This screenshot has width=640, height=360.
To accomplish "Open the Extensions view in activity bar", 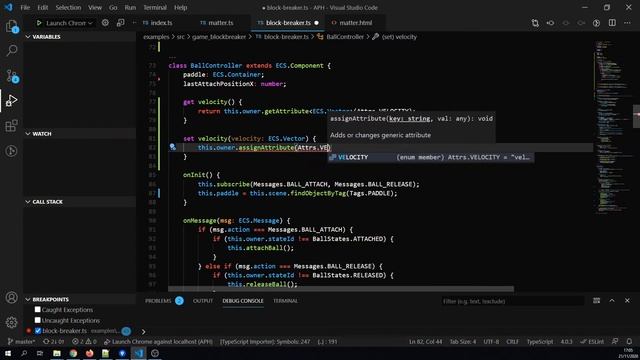I will (11, 126).
